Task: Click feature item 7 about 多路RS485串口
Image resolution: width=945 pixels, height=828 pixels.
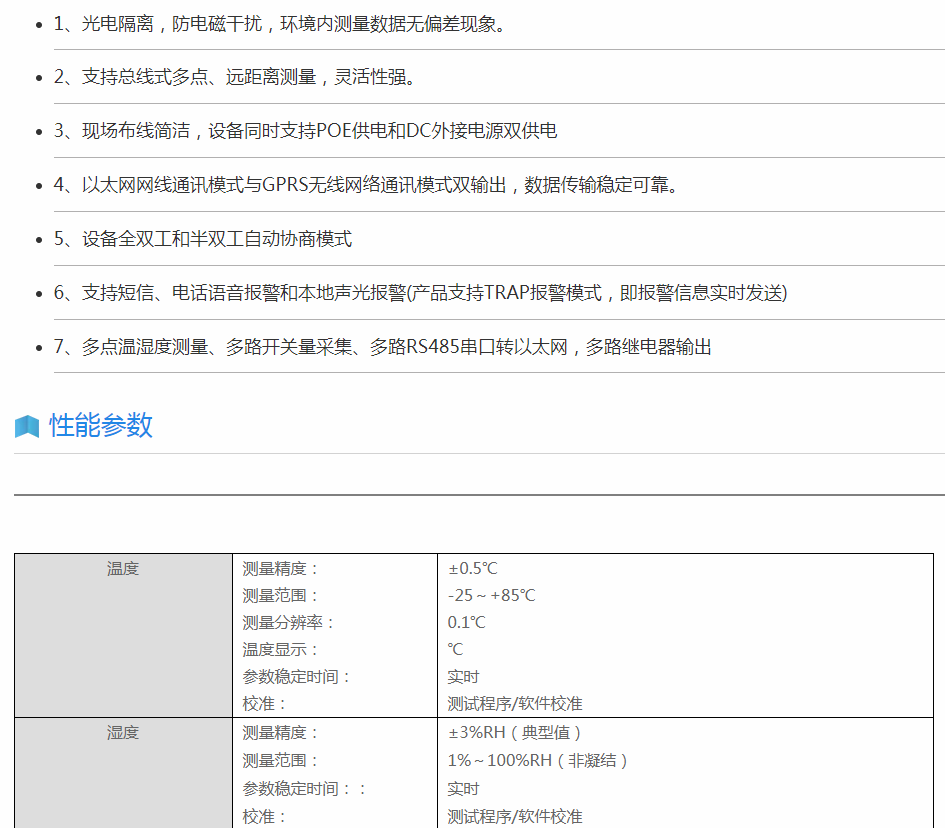Action: (x=382, y=347)
